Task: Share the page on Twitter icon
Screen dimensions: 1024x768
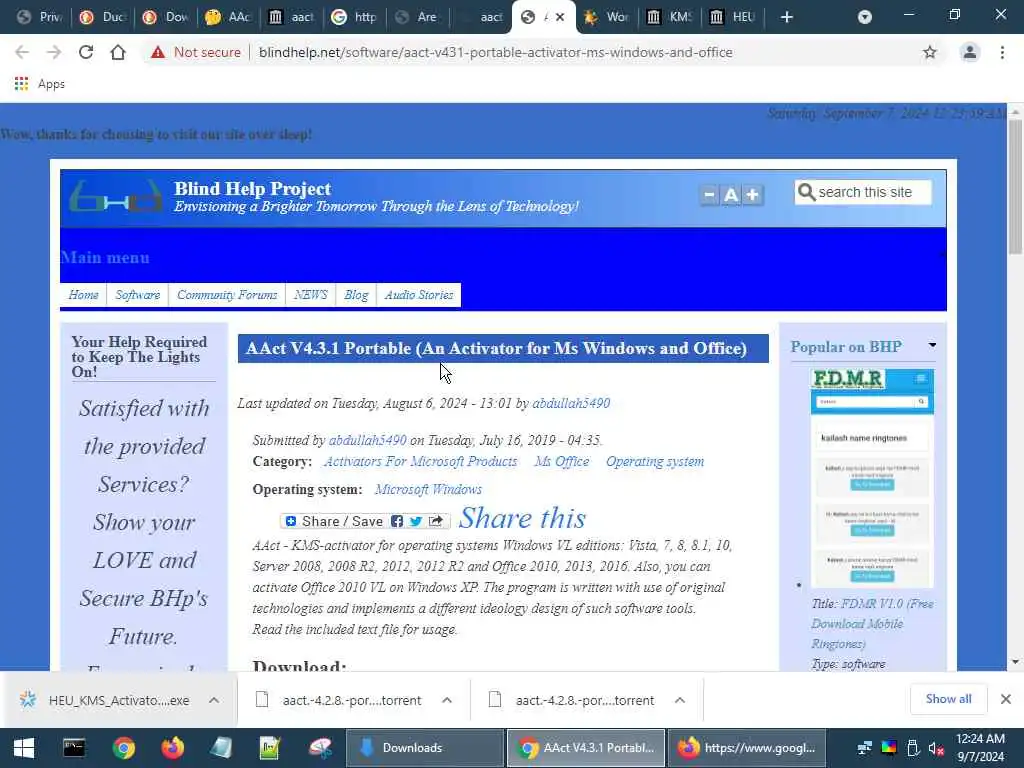Action: point(416,521)
